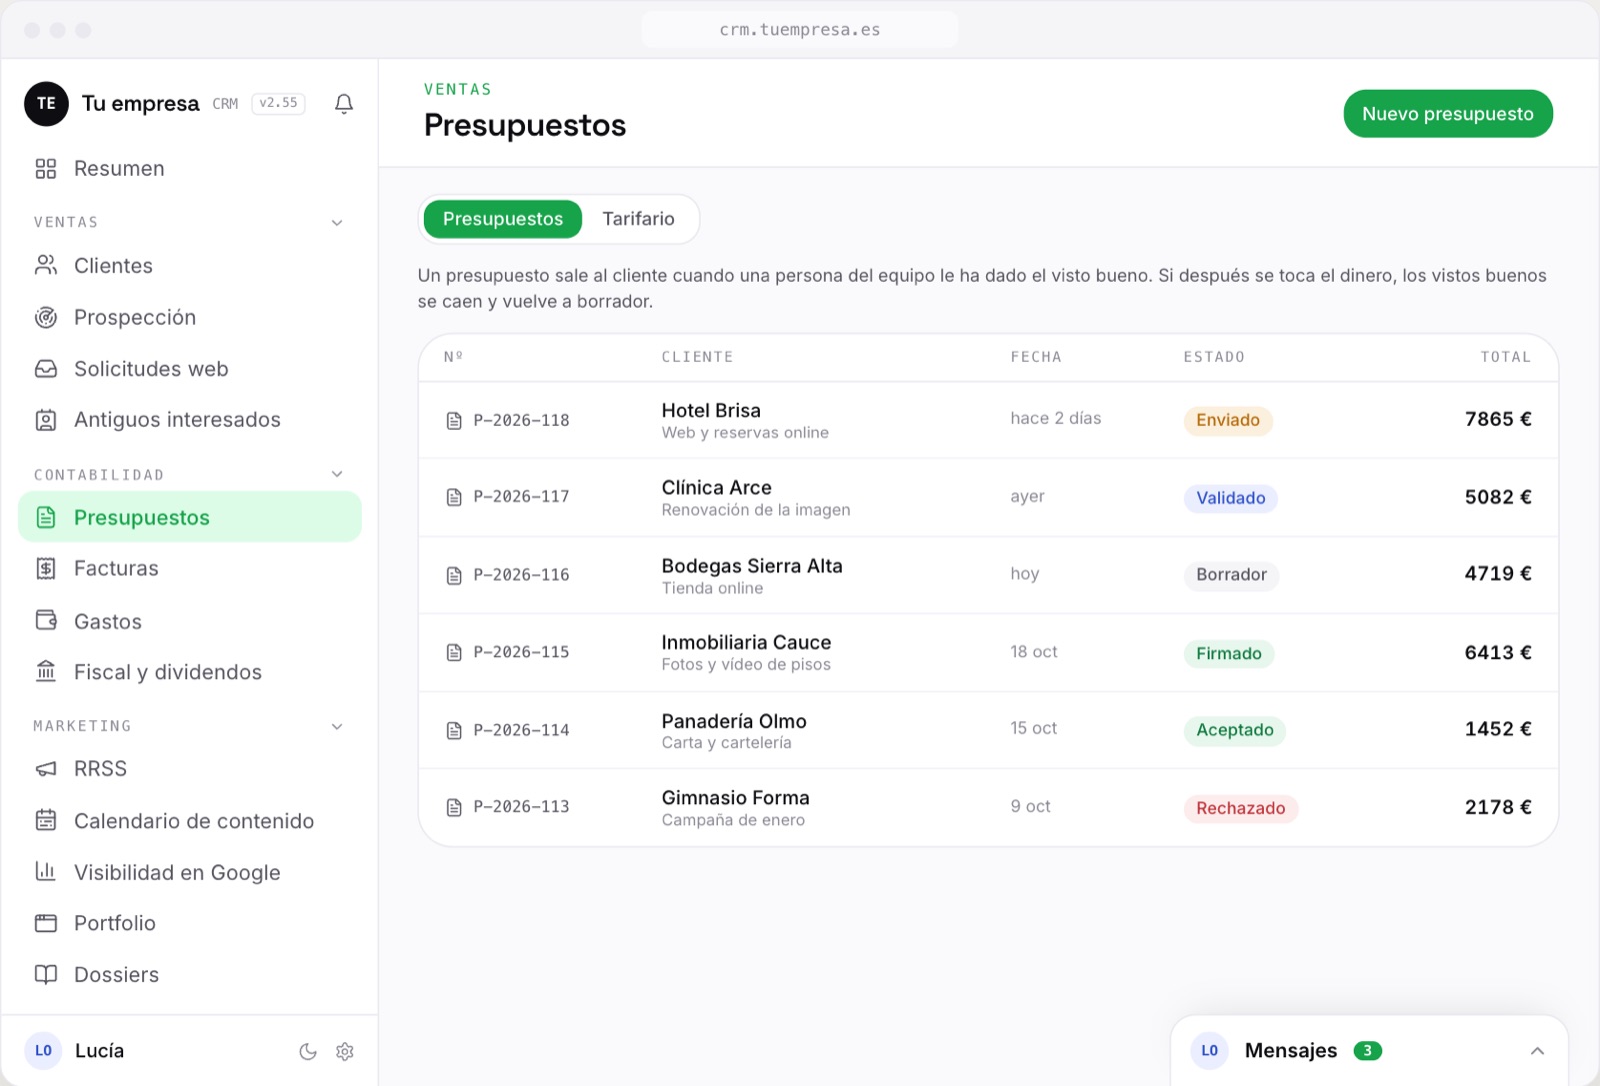Click the RRSS megaphone icon

pos(46,769)
